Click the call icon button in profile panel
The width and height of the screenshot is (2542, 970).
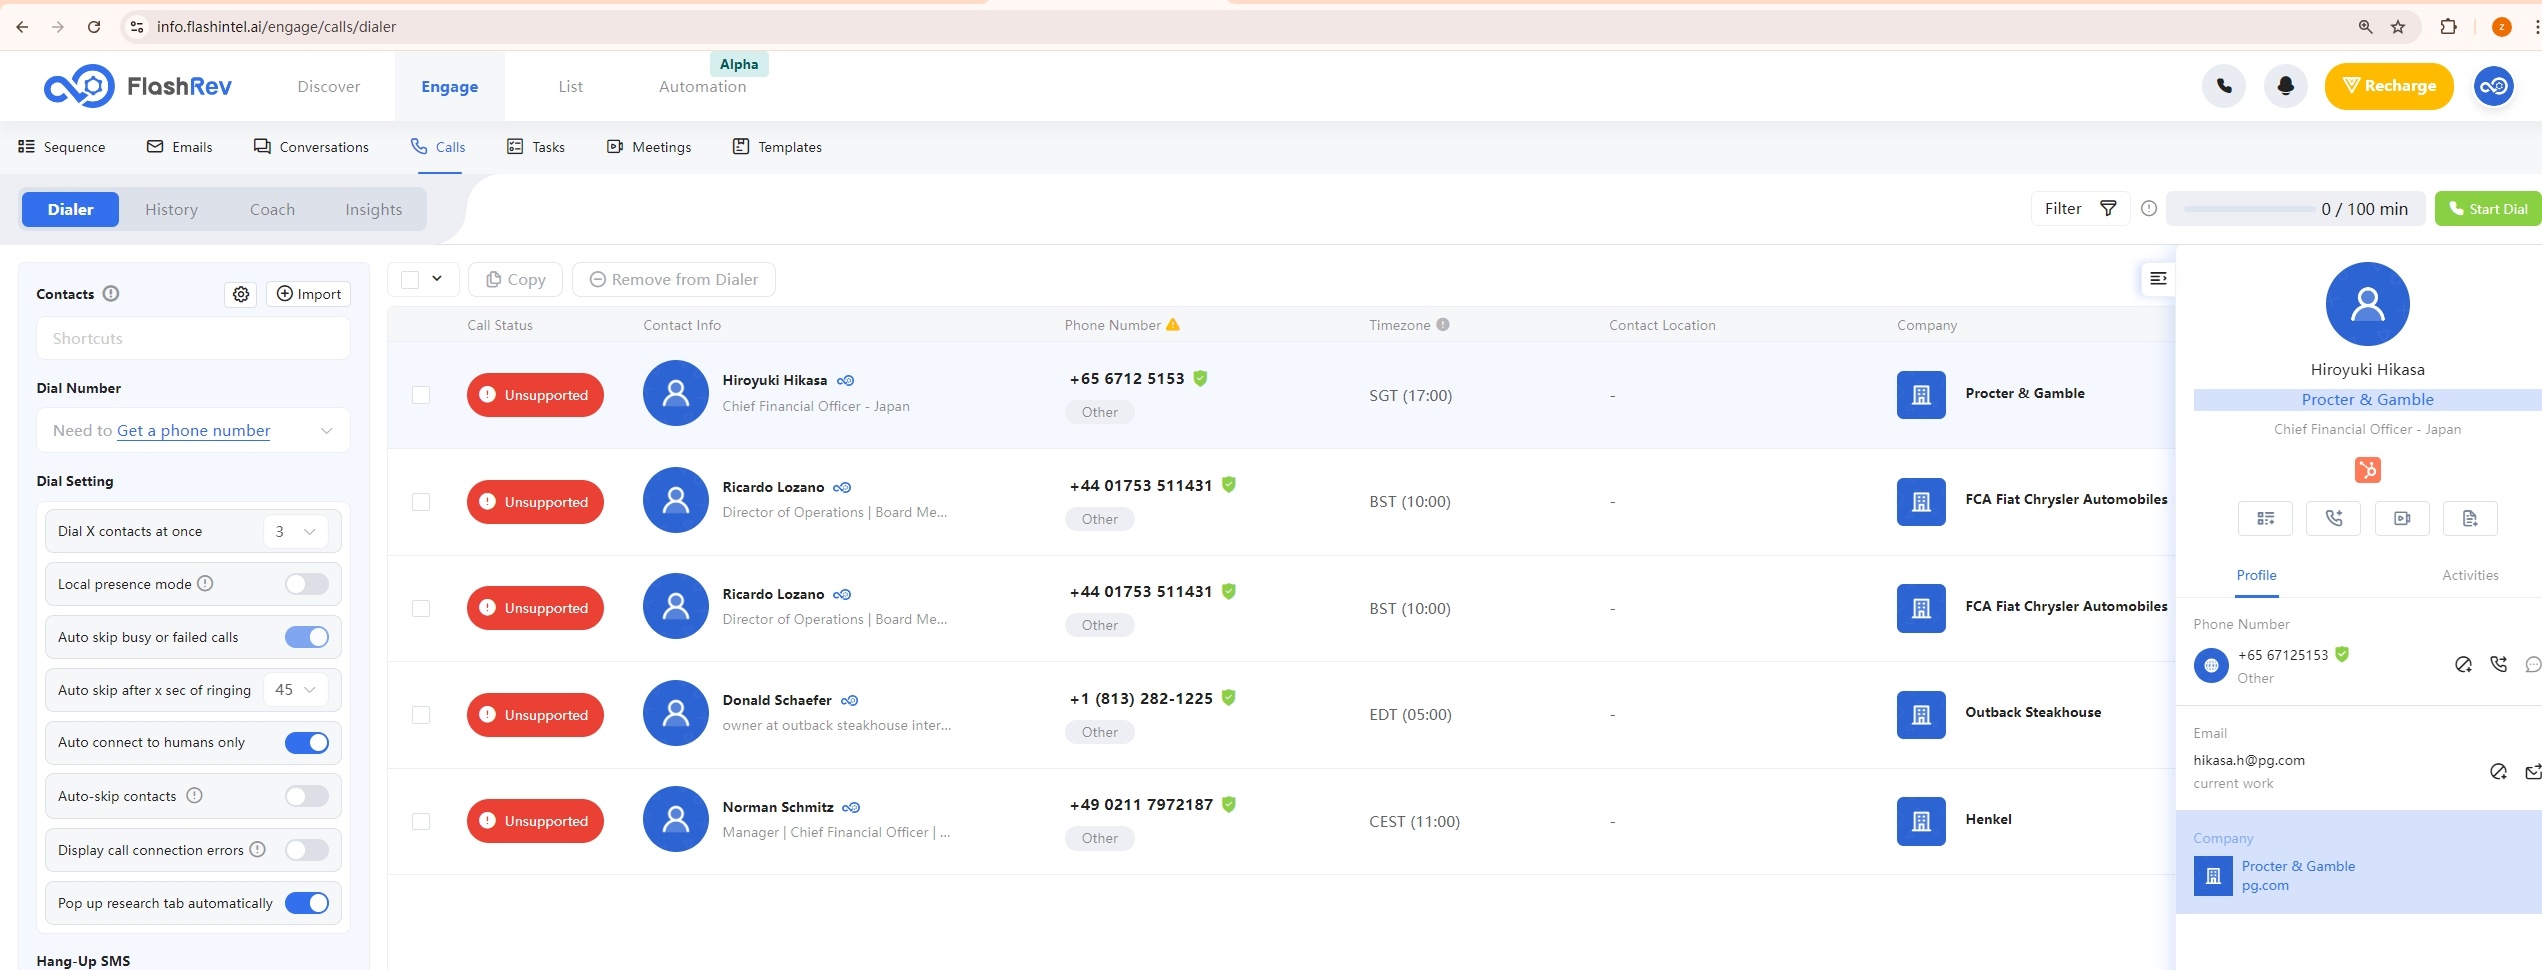(x=2334, y=518)
